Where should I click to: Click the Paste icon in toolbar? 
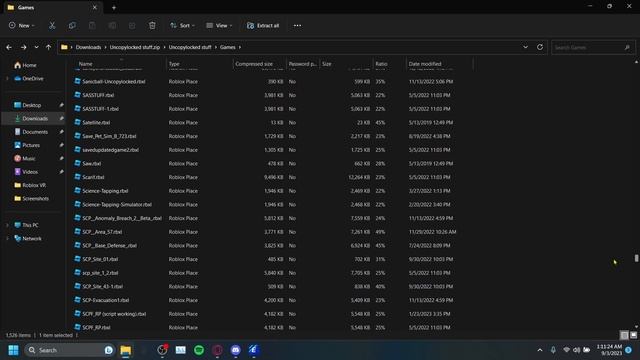point(92,25)
